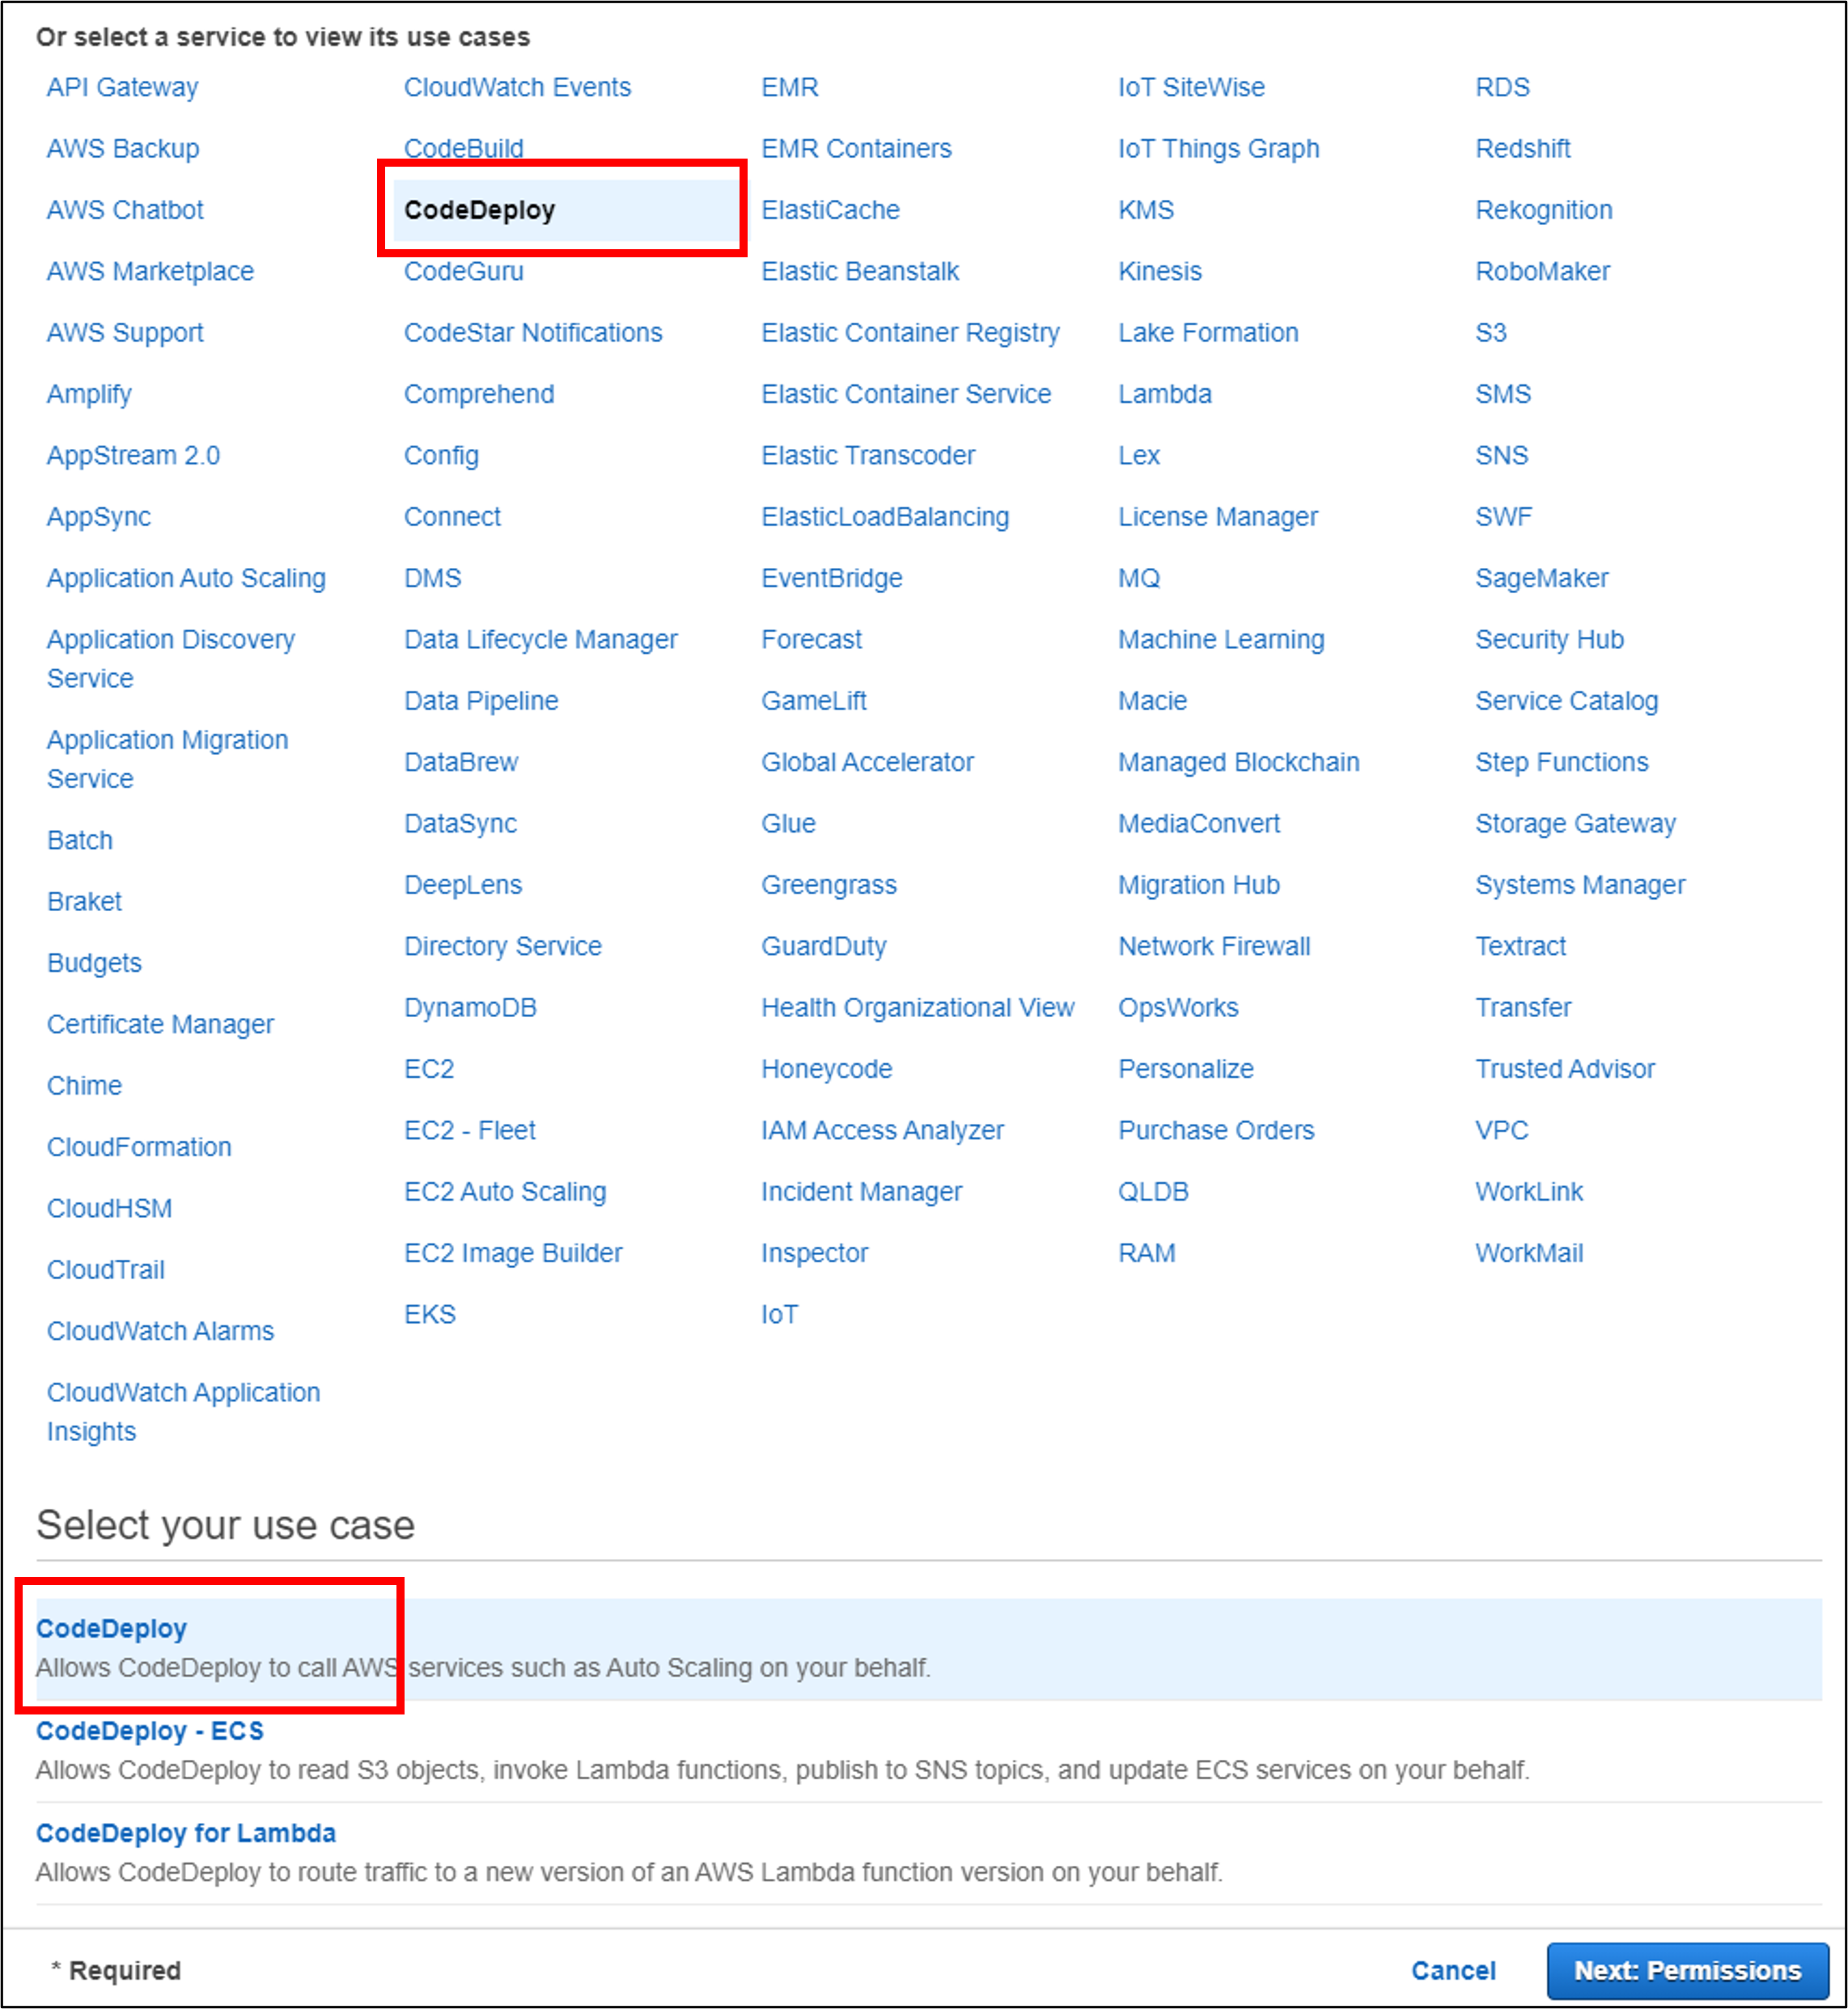Select the CloudFormation service
This screenshot has height=2009, width=1848.
pos(139,1147)
